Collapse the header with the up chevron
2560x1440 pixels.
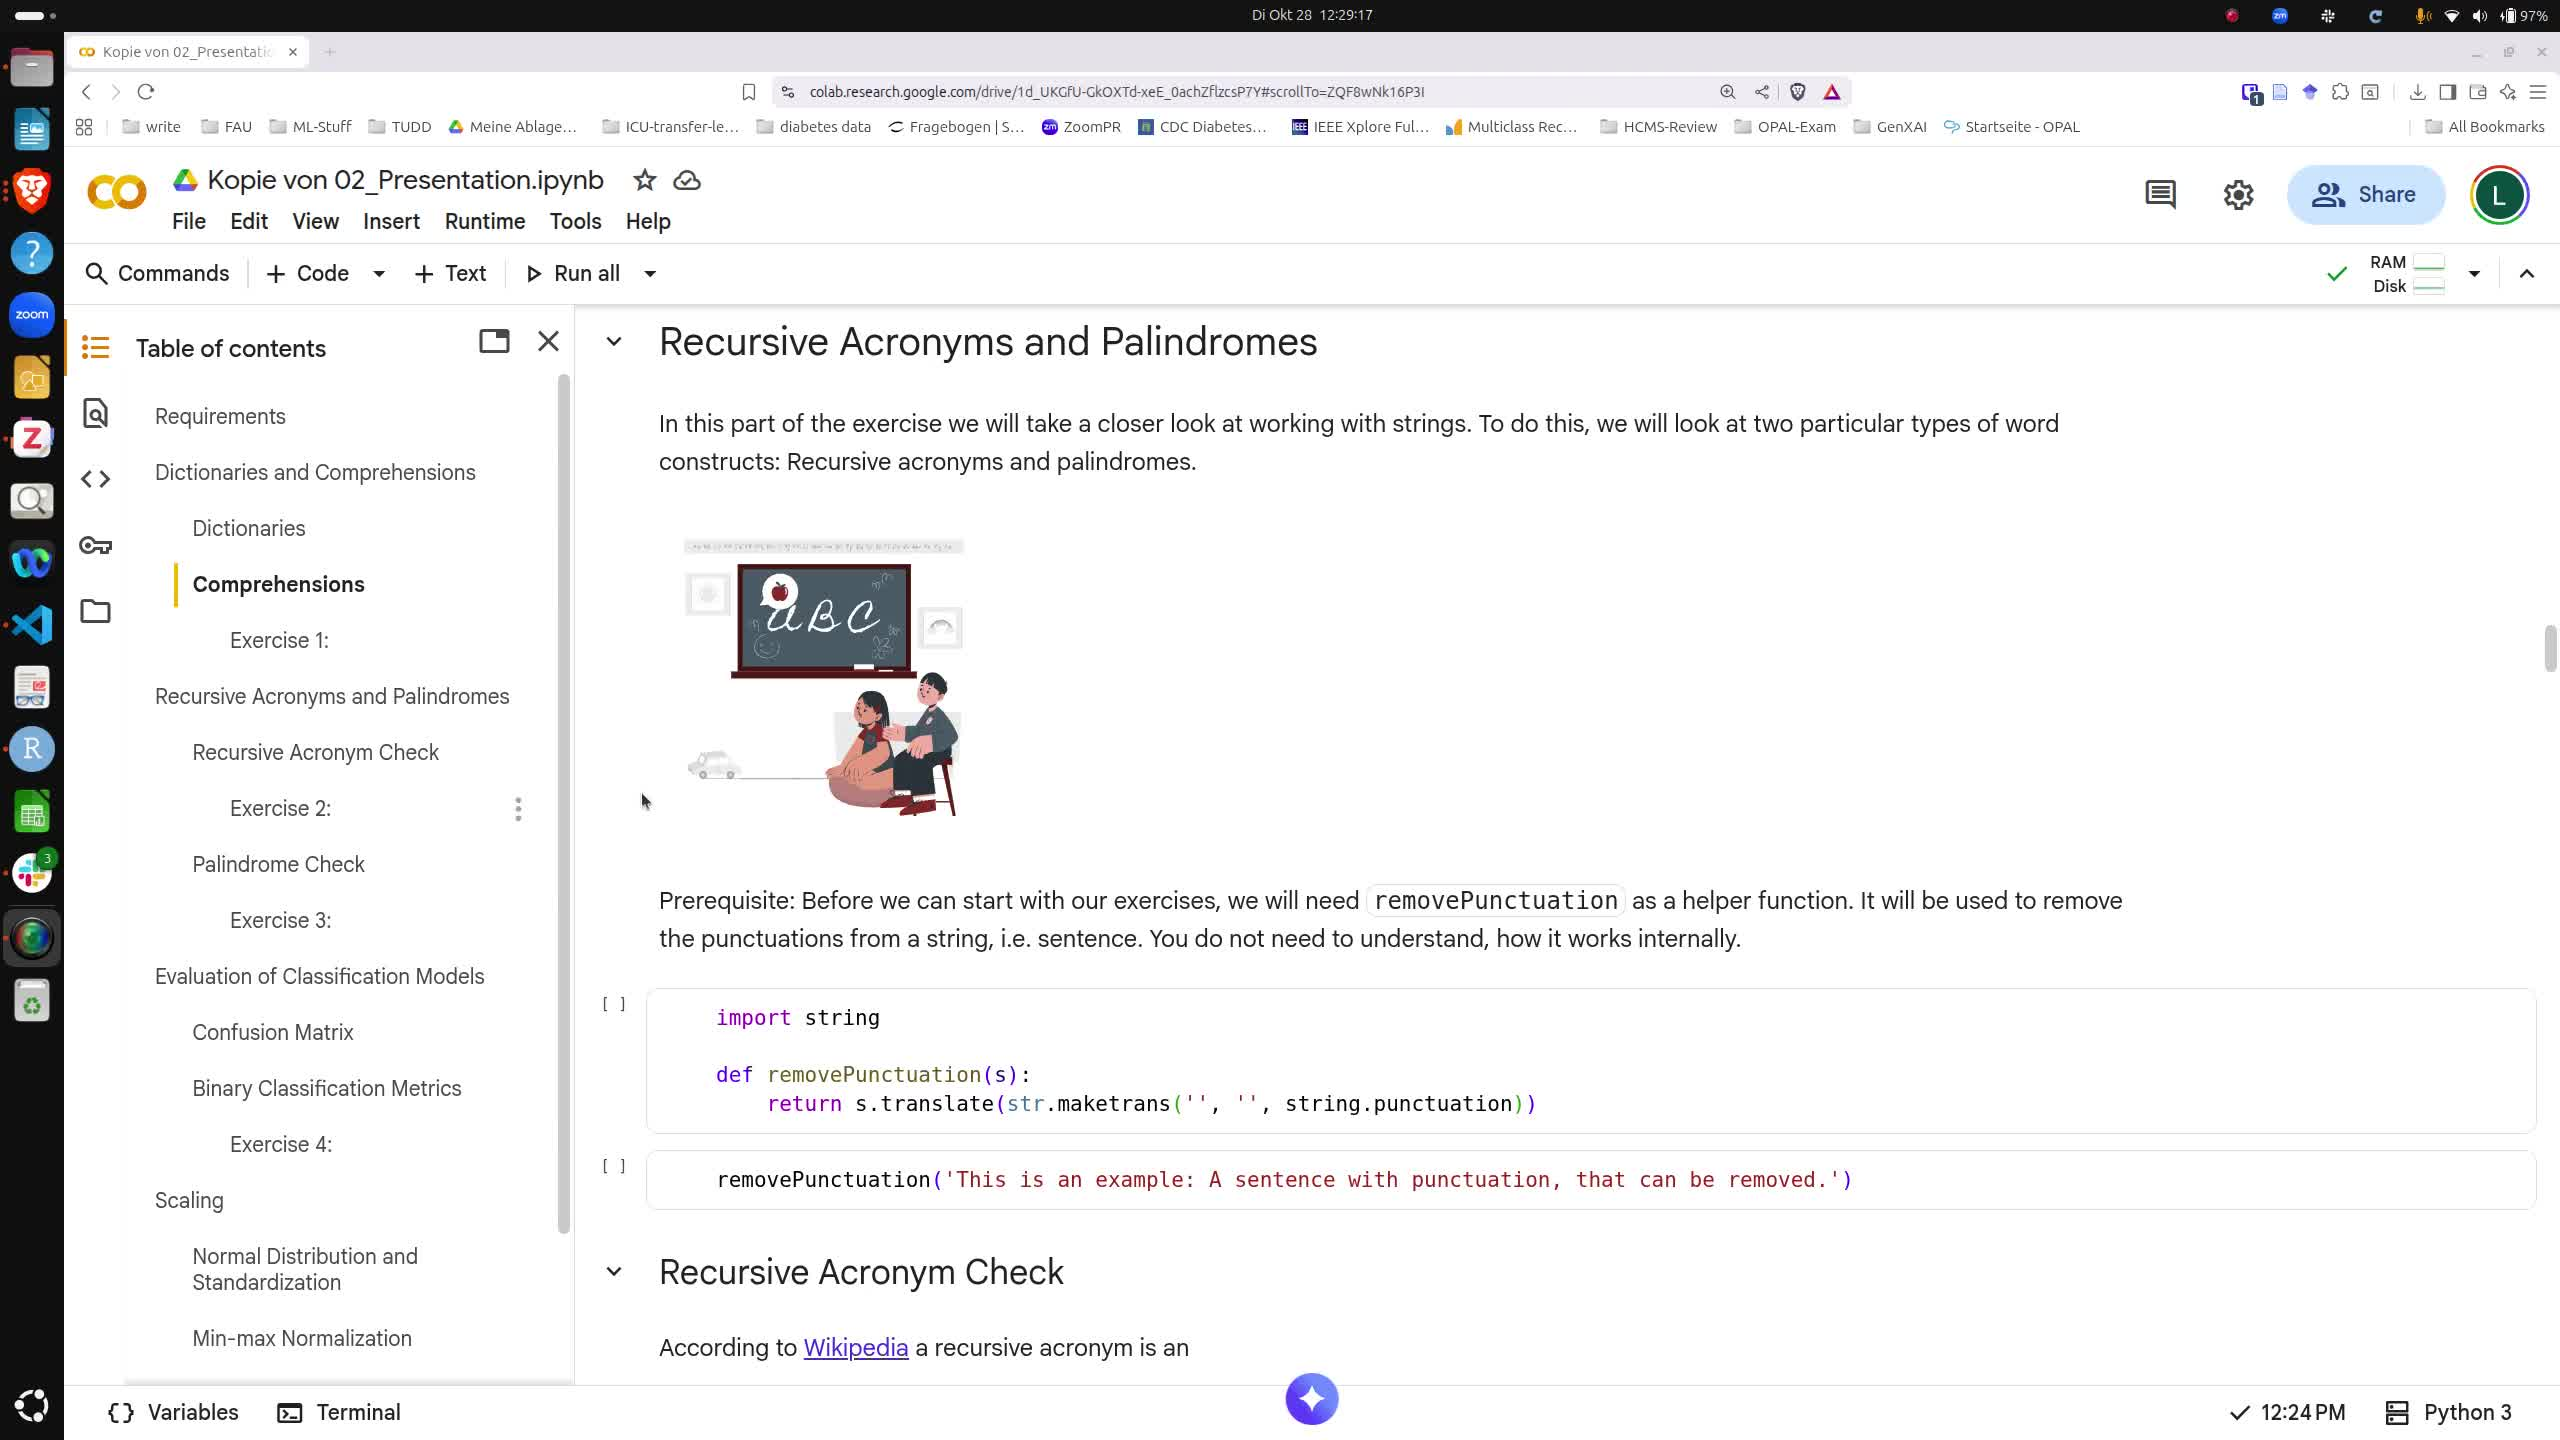tap(2527, 273)
